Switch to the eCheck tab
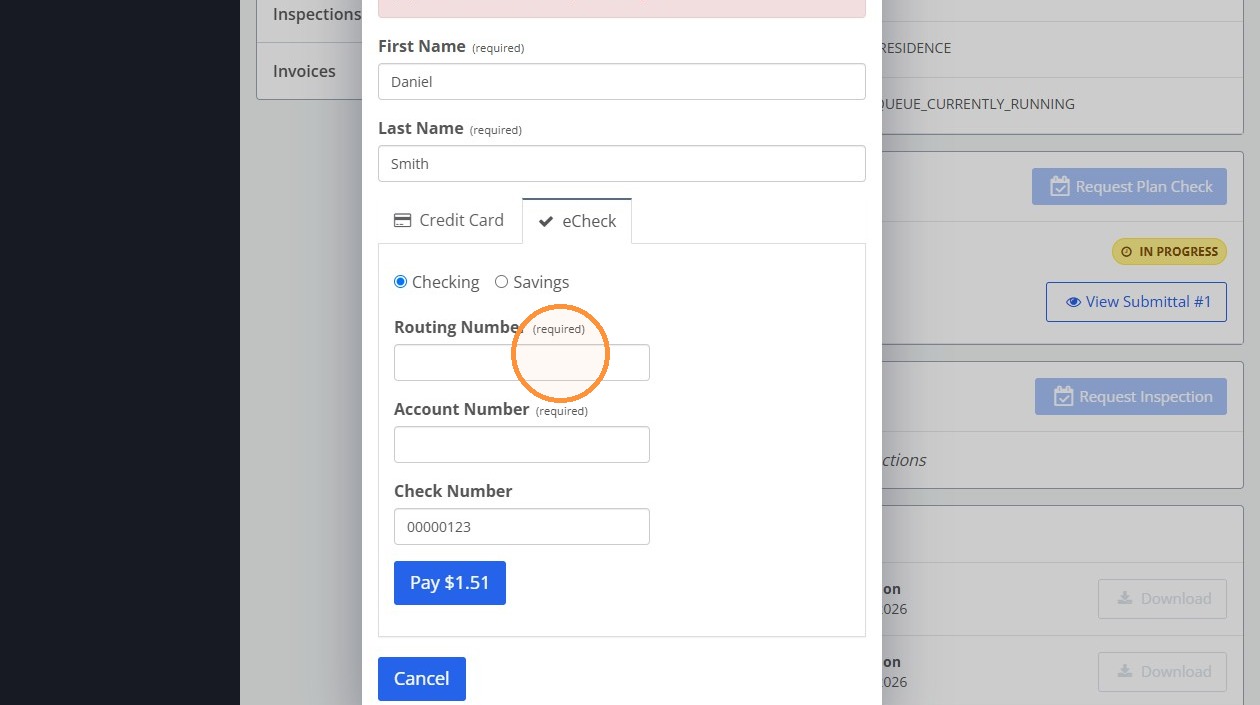 [577, 221]
